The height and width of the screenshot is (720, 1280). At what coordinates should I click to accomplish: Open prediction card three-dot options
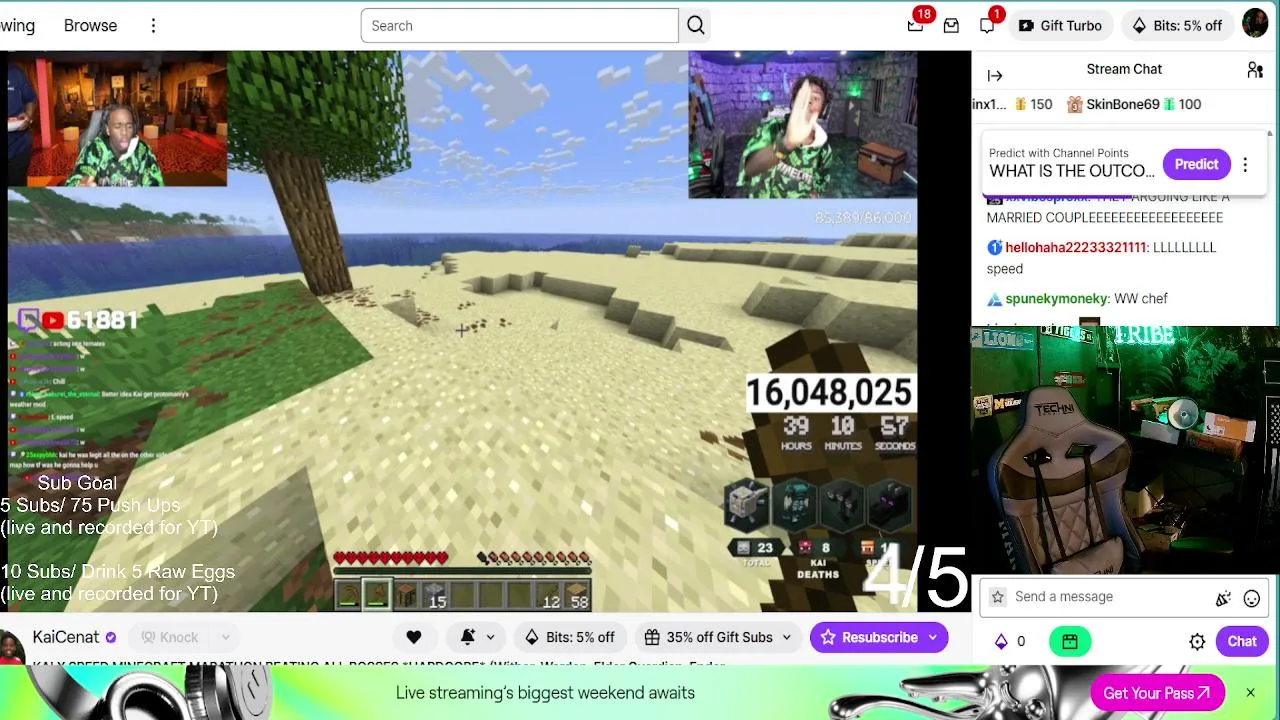coord(1245,165)
